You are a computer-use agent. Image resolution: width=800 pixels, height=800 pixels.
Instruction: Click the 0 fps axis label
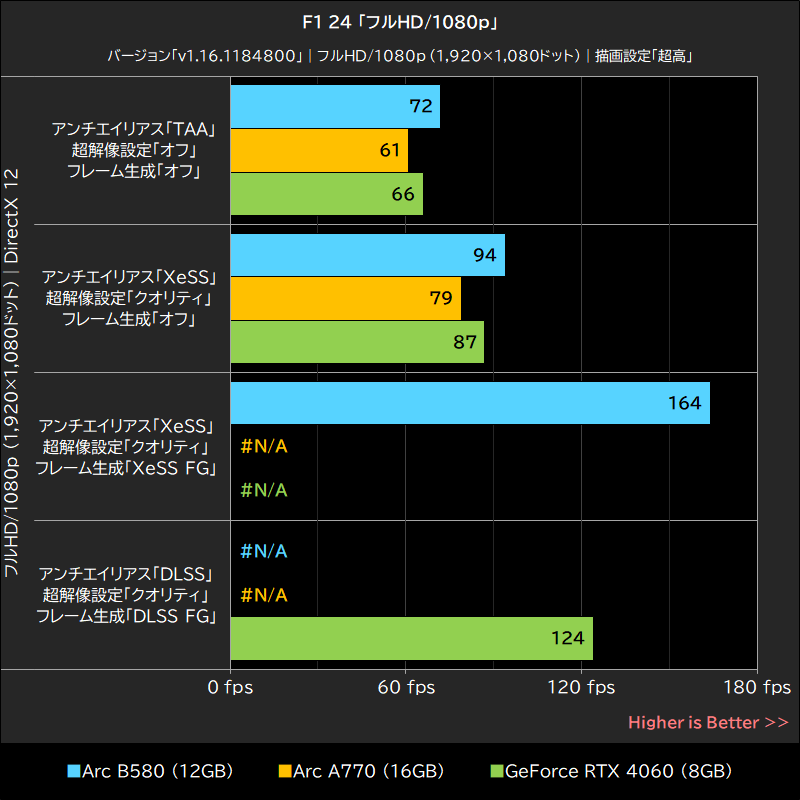230,688
